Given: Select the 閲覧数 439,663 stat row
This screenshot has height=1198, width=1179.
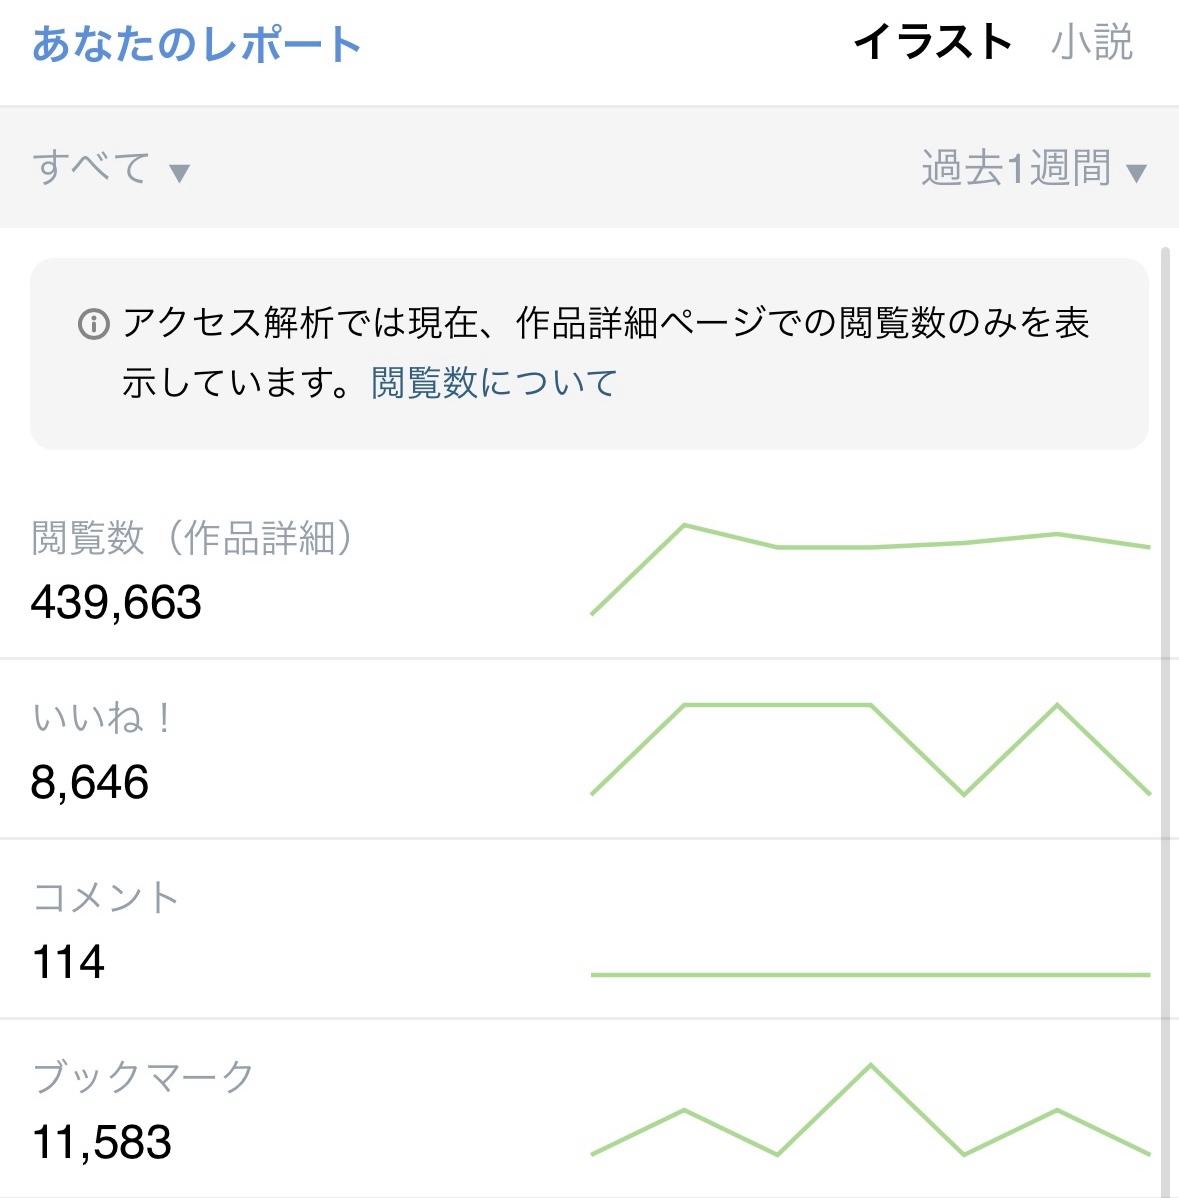Looking at the screenshot, I should (300, 572).
